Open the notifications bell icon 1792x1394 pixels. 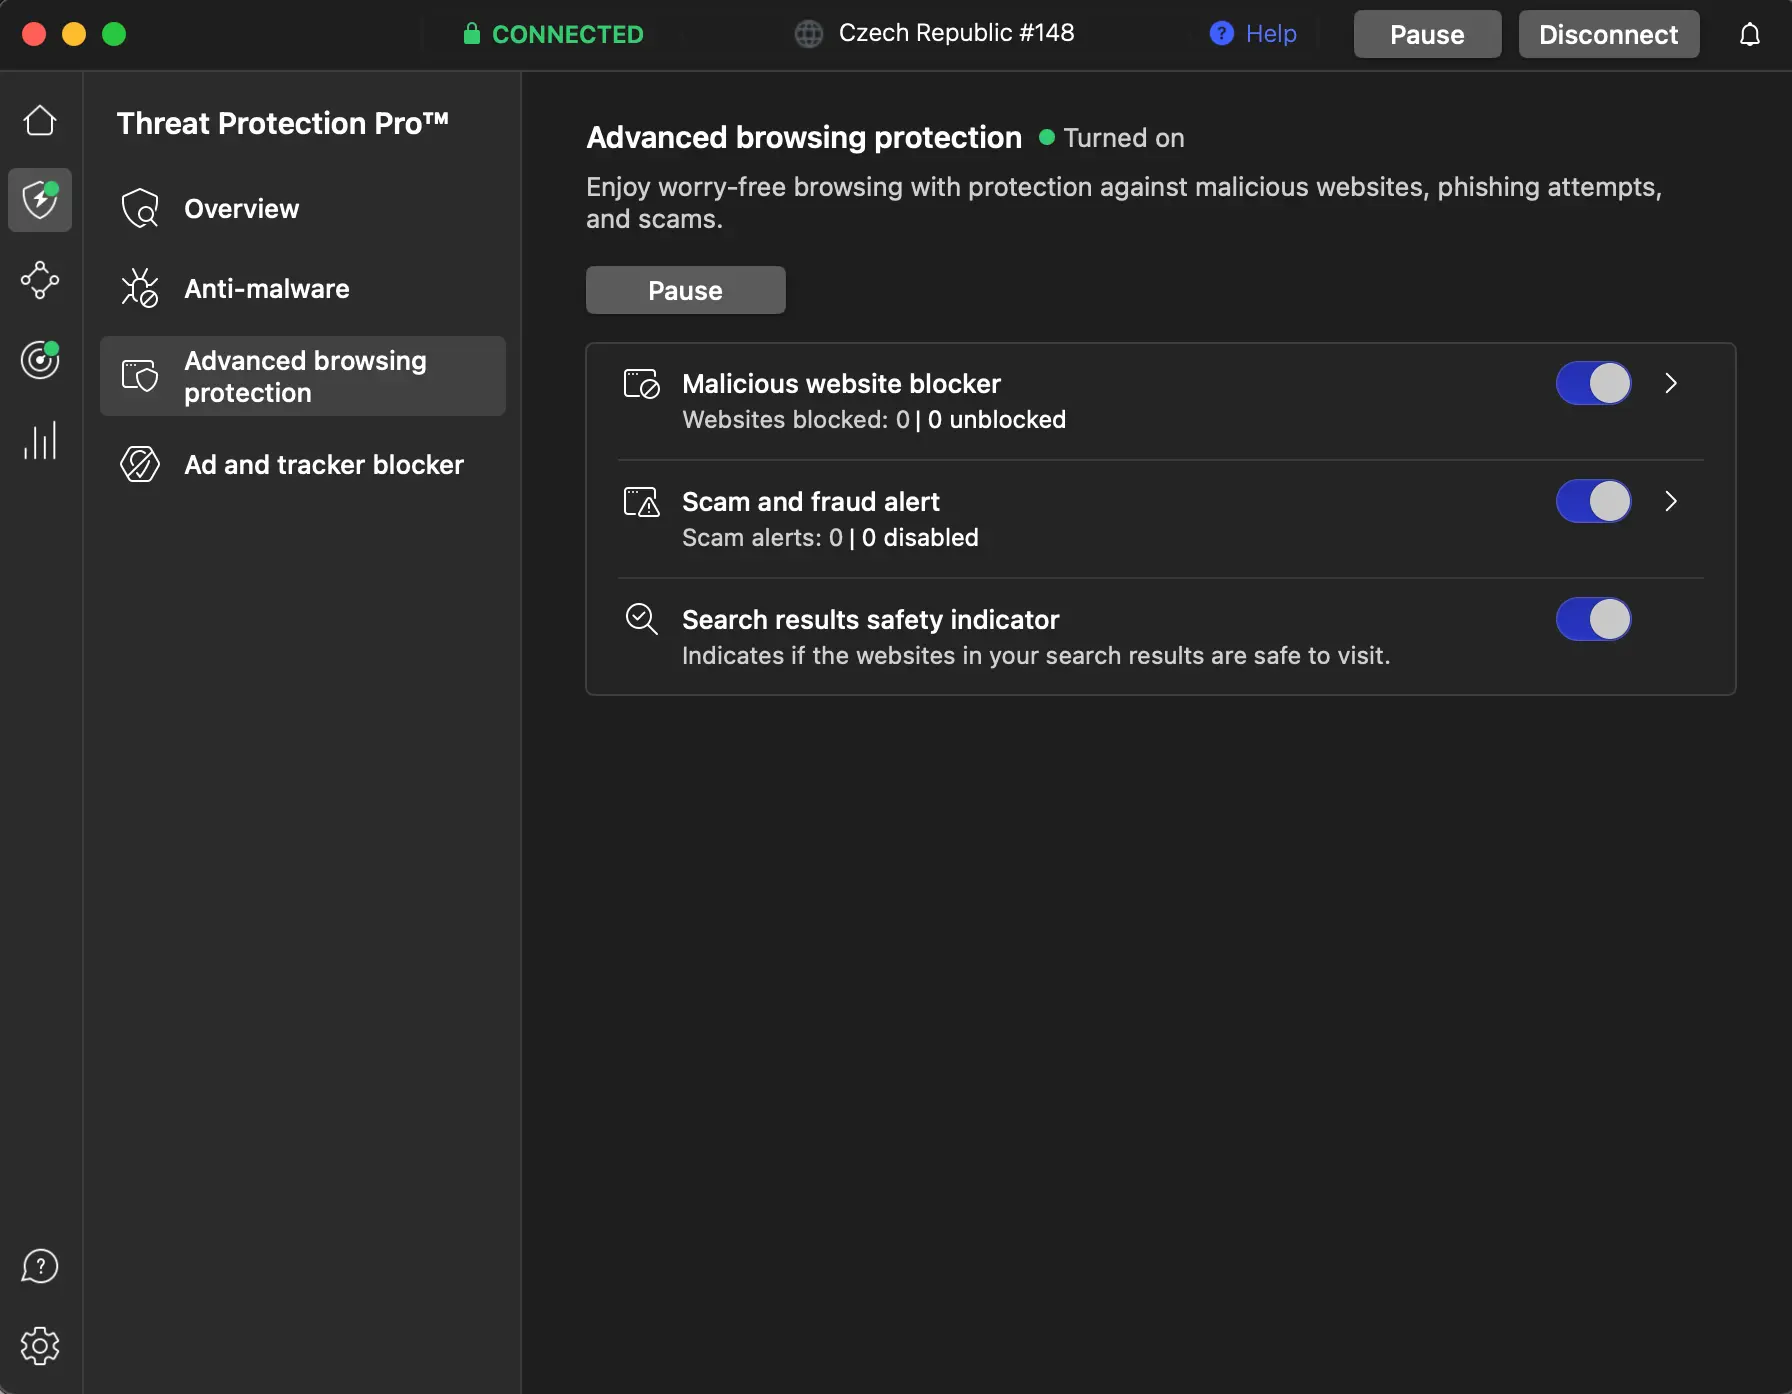tap(1749, 35)
